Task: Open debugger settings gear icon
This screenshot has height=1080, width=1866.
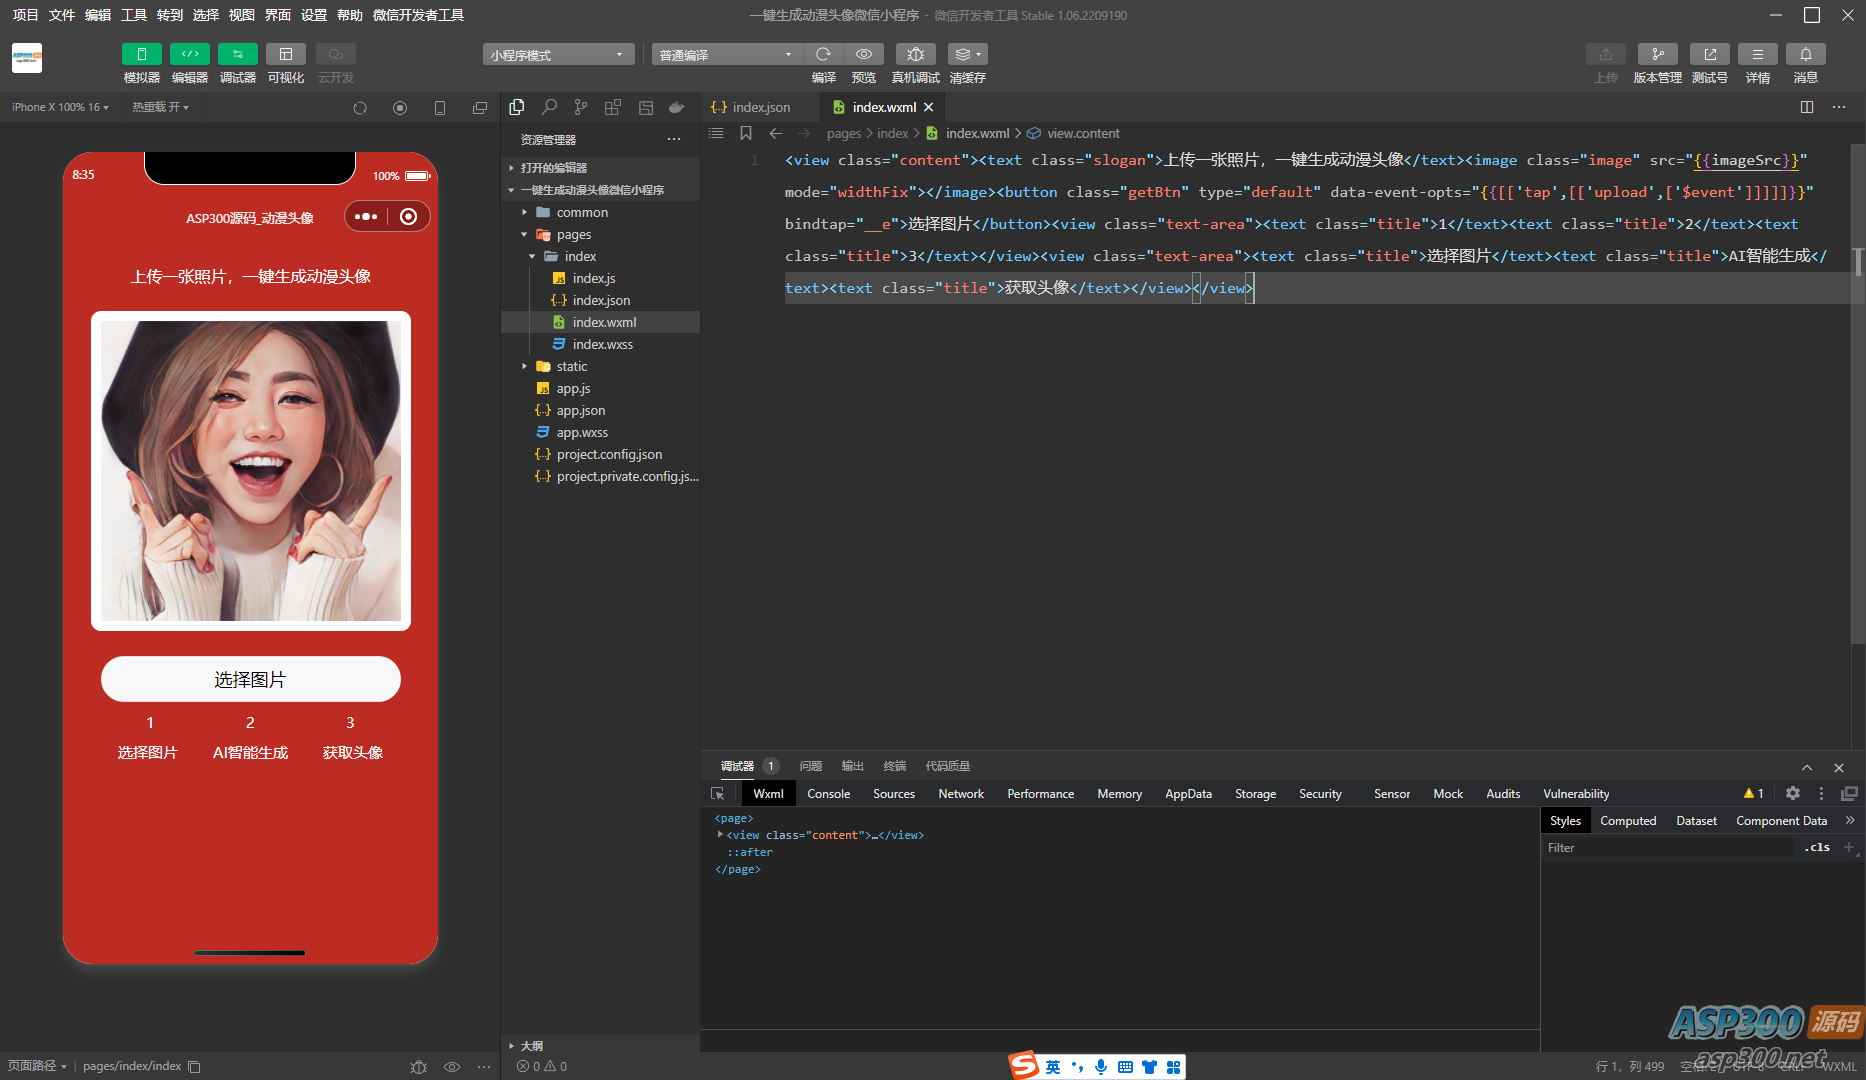Action: click(1792, 793)
